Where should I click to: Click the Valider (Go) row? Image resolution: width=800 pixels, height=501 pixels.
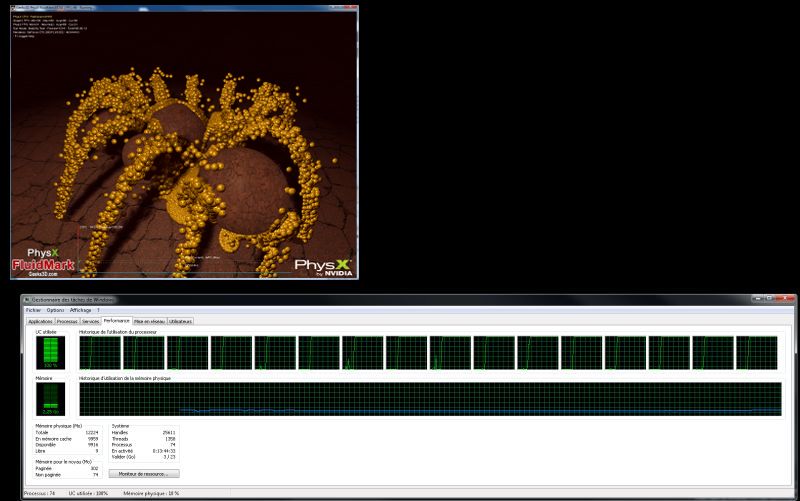(x=143, y=457)
